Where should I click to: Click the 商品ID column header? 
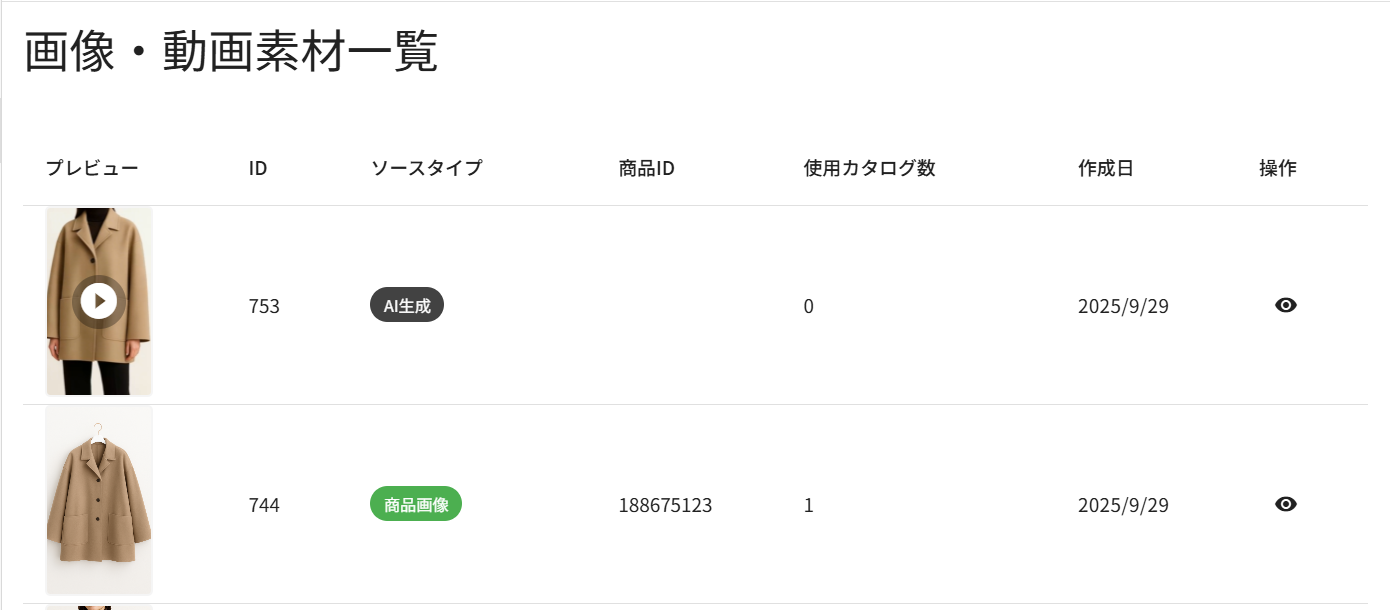(x=647, y=168)
